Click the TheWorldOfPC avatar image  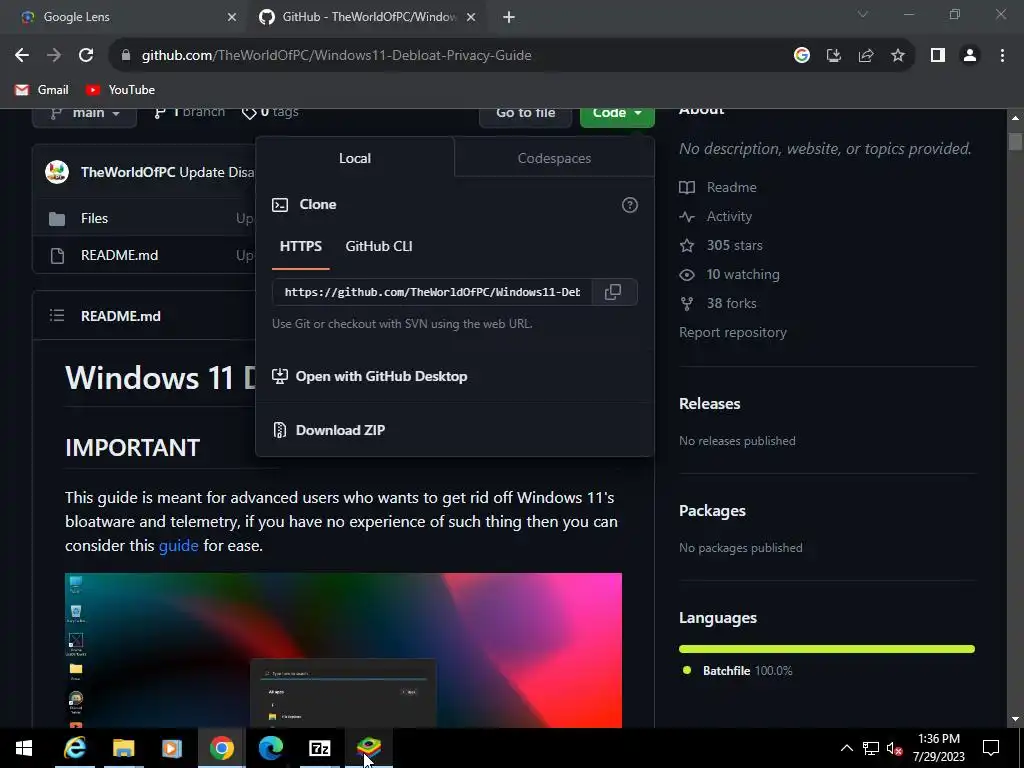57,172
